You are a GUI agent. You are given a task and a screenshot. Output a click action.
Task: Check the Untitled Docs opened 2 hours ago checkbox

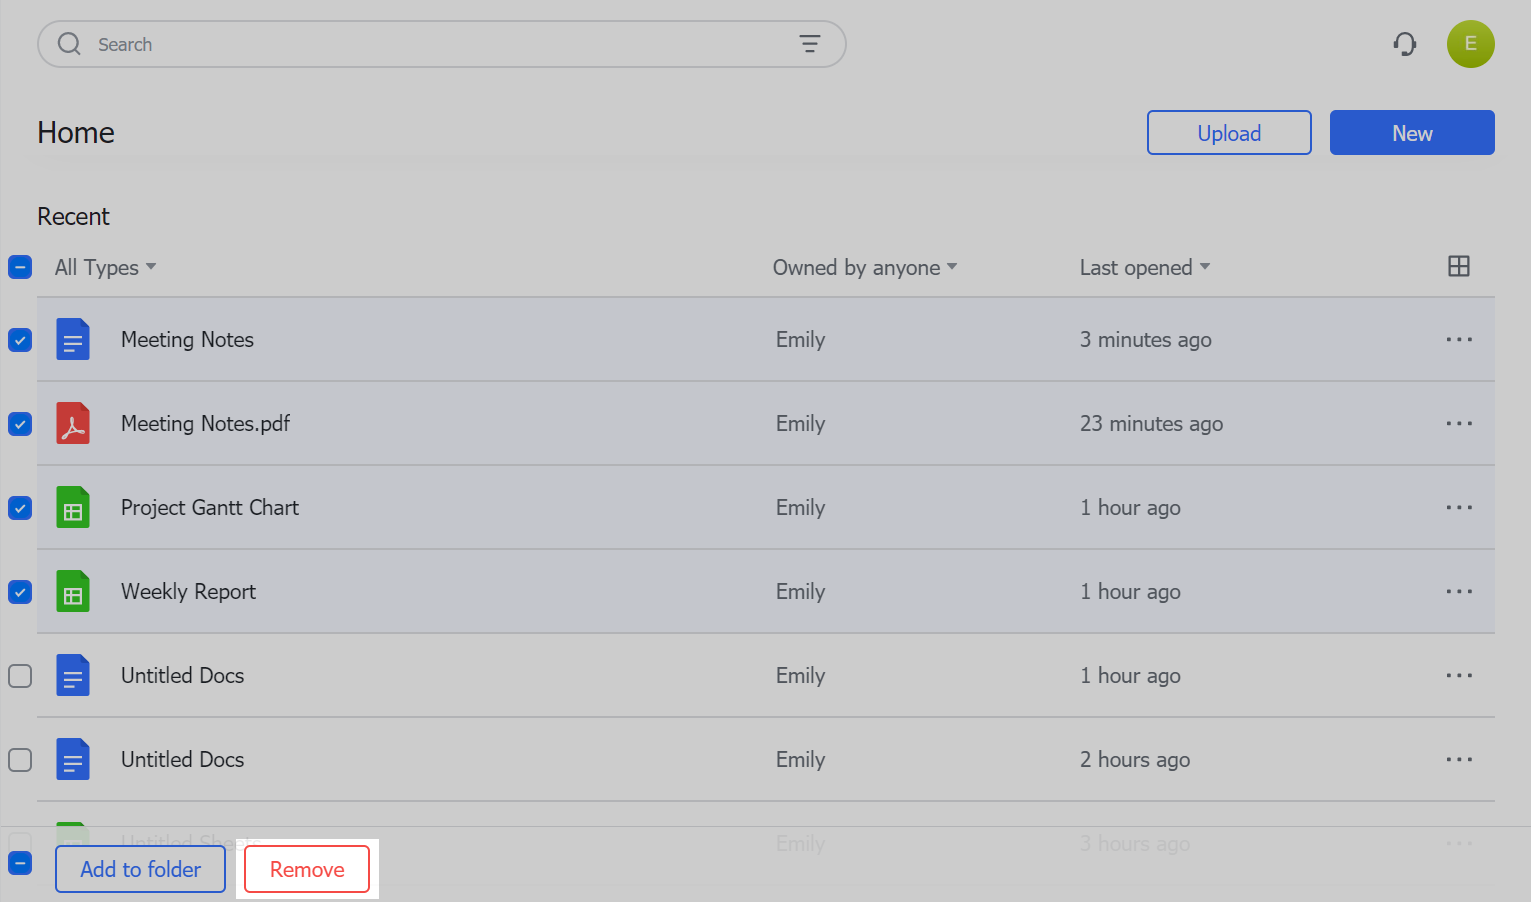pos(20,760)
